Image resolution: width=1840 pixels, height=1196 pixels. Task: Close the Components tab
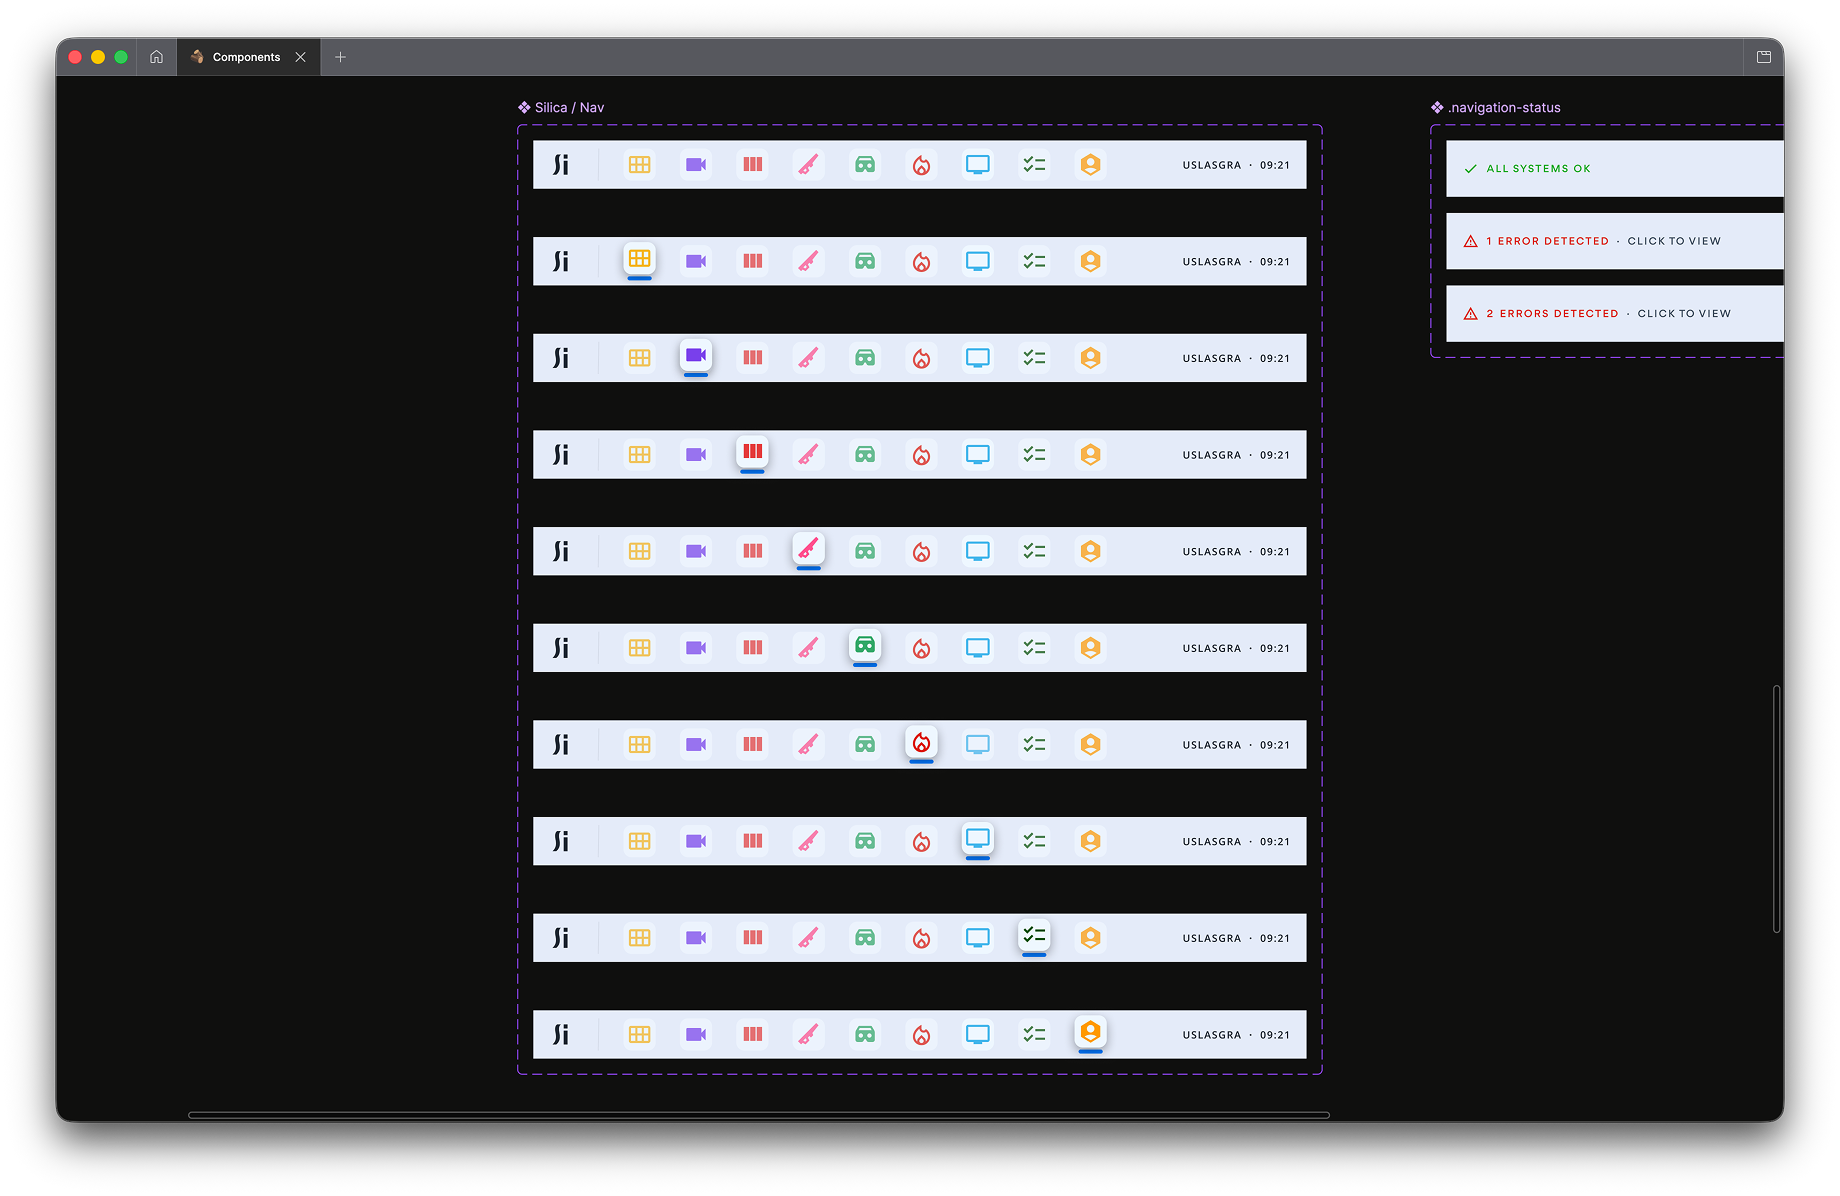[300, 57]
